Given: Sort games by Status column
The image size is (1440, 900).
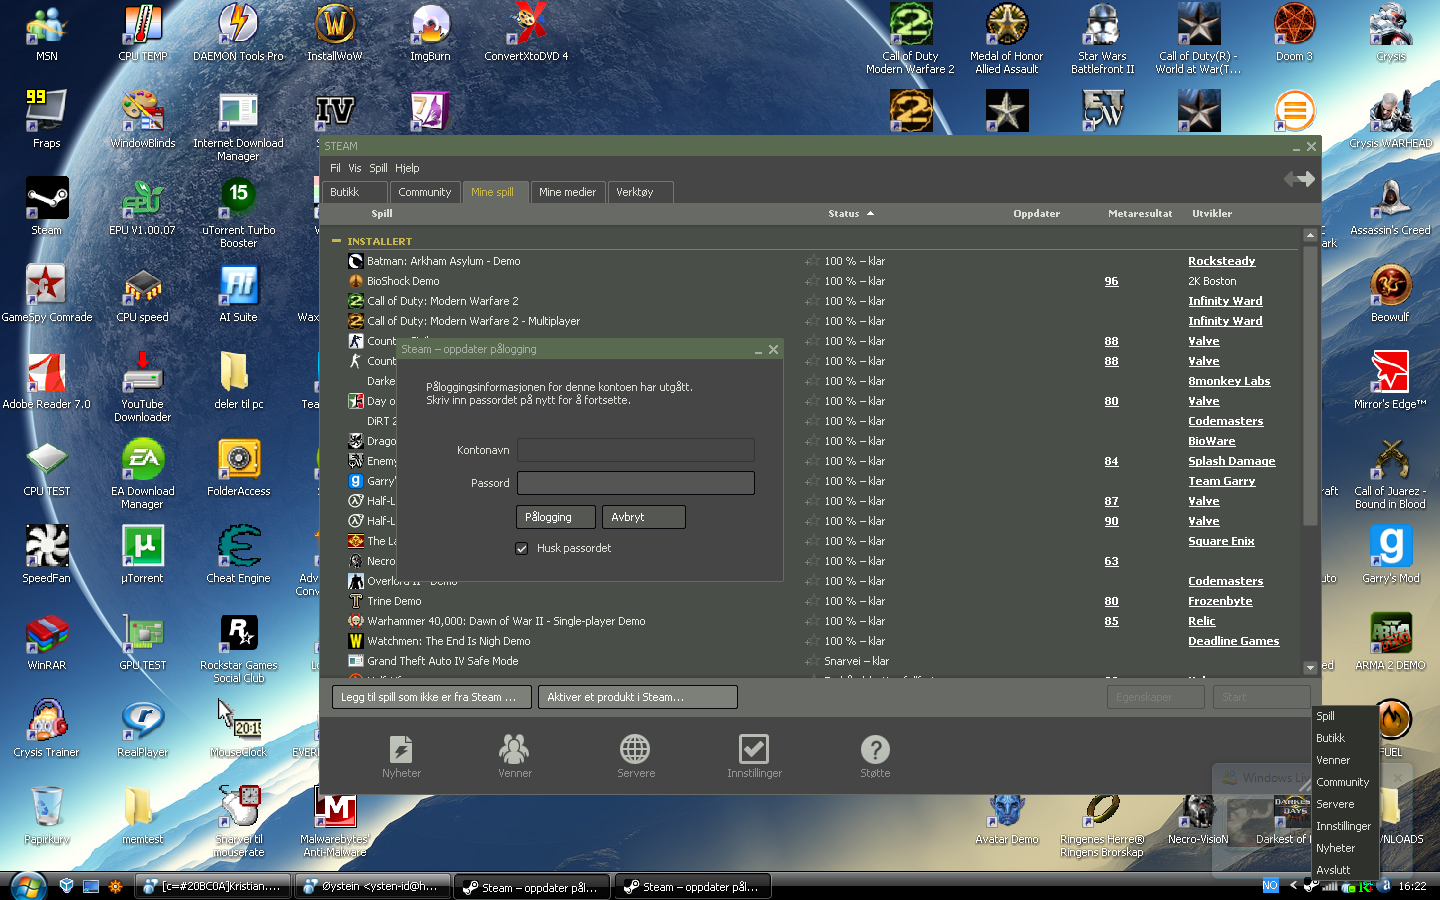Looking at the screenshot, I should (x=844, y=214).
